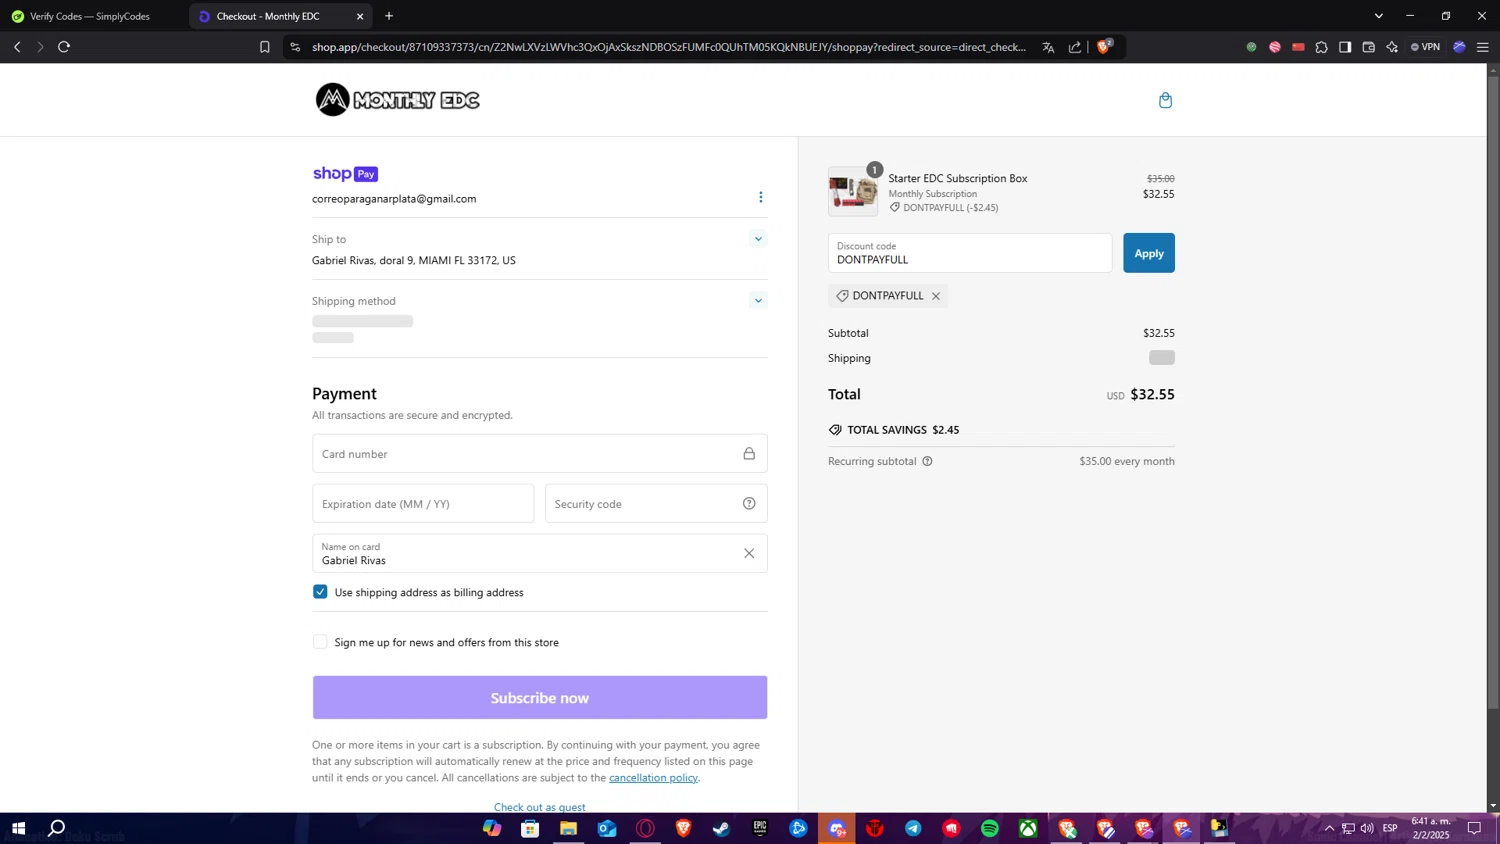Open Brave Wallet icon
This screenshot has width=1500, height=844.
pos(1369,47)
